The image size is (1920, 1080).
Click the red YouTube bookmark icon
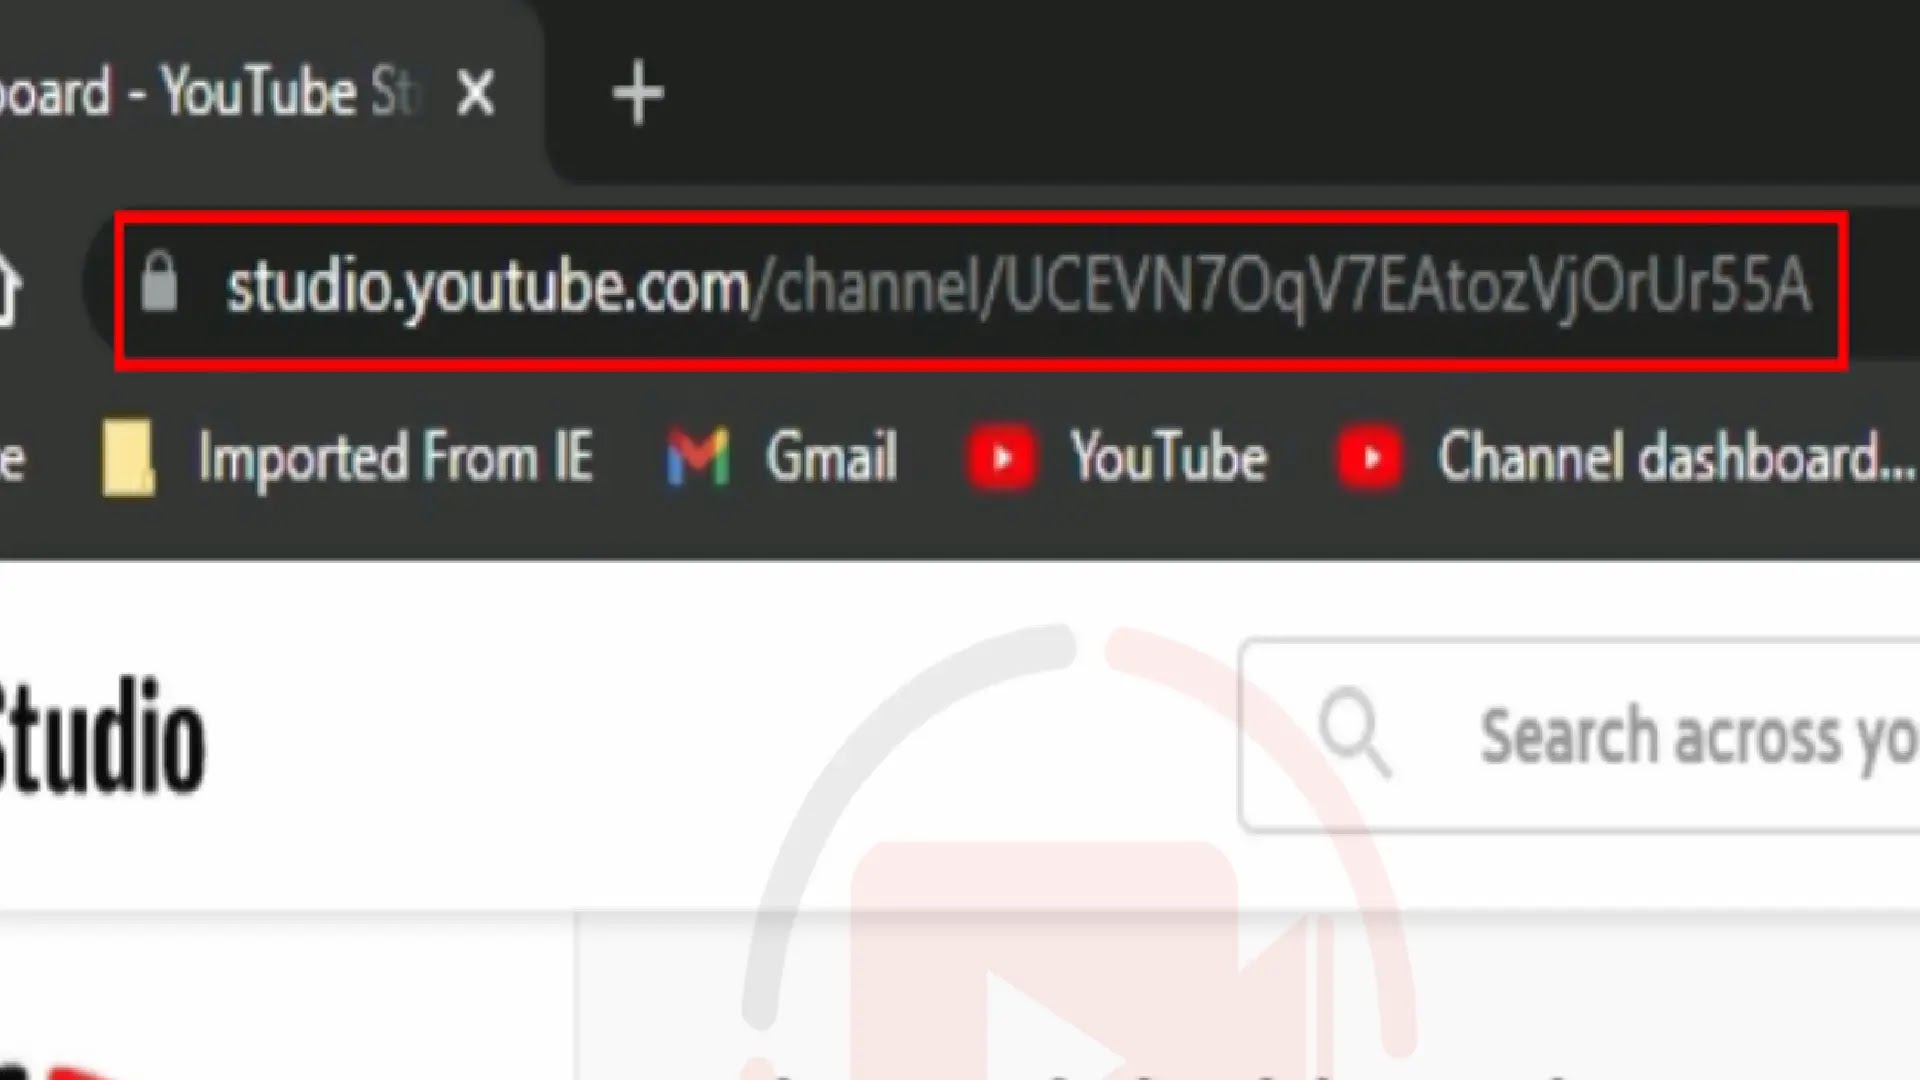point(1000,458)
